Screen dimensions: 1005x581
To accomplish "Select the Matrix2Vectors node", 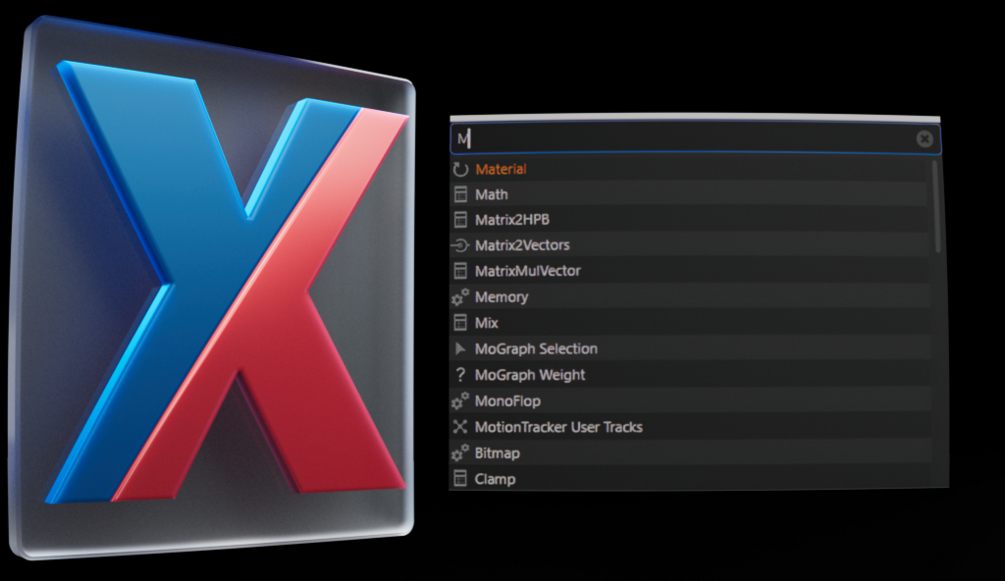I will pyautogui.click(x=690, y=245).
